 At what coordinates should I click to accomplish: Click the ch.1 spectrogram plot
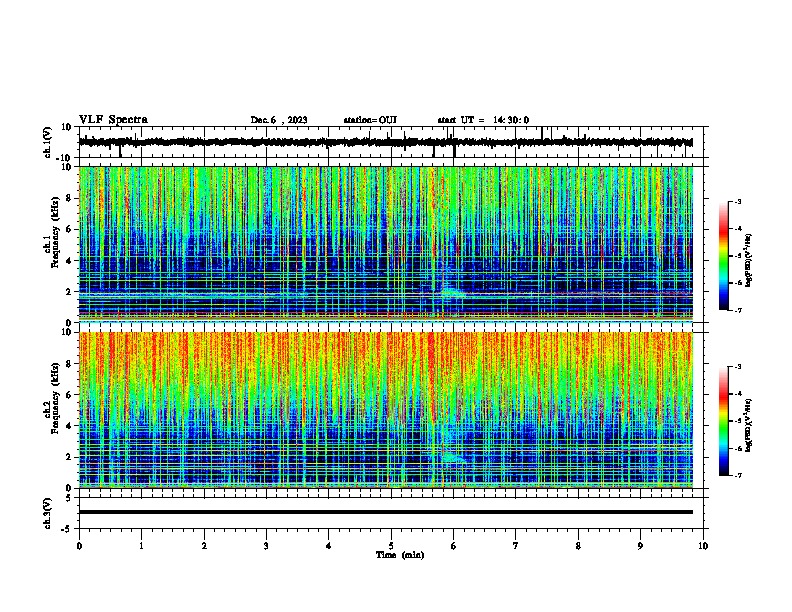click(x=386, y=244)
